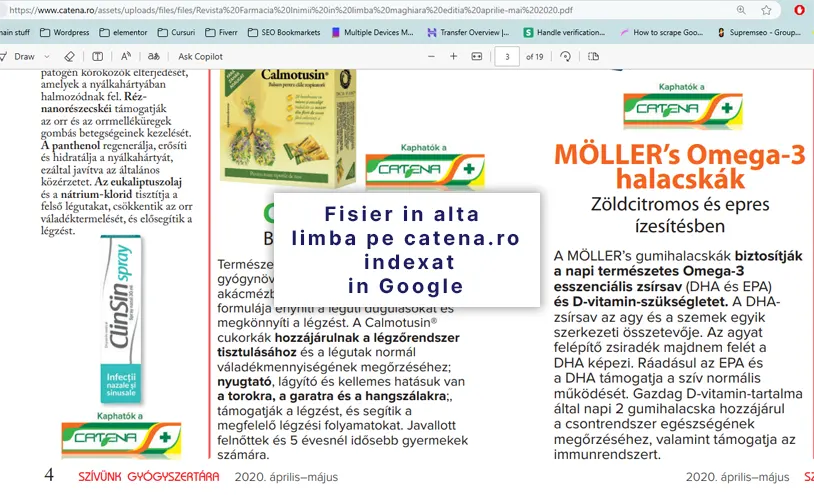Screen dimensions: 814x495
Task: Open the Translate document tool
Action: (x=153, y=56)
